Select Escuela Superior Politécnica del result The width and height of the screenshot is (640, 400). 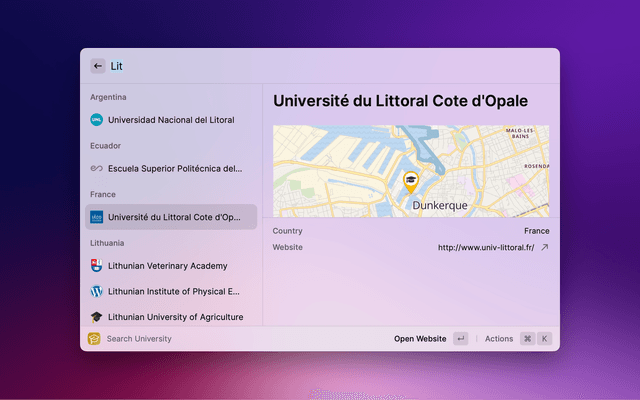(x=175, y=168)
